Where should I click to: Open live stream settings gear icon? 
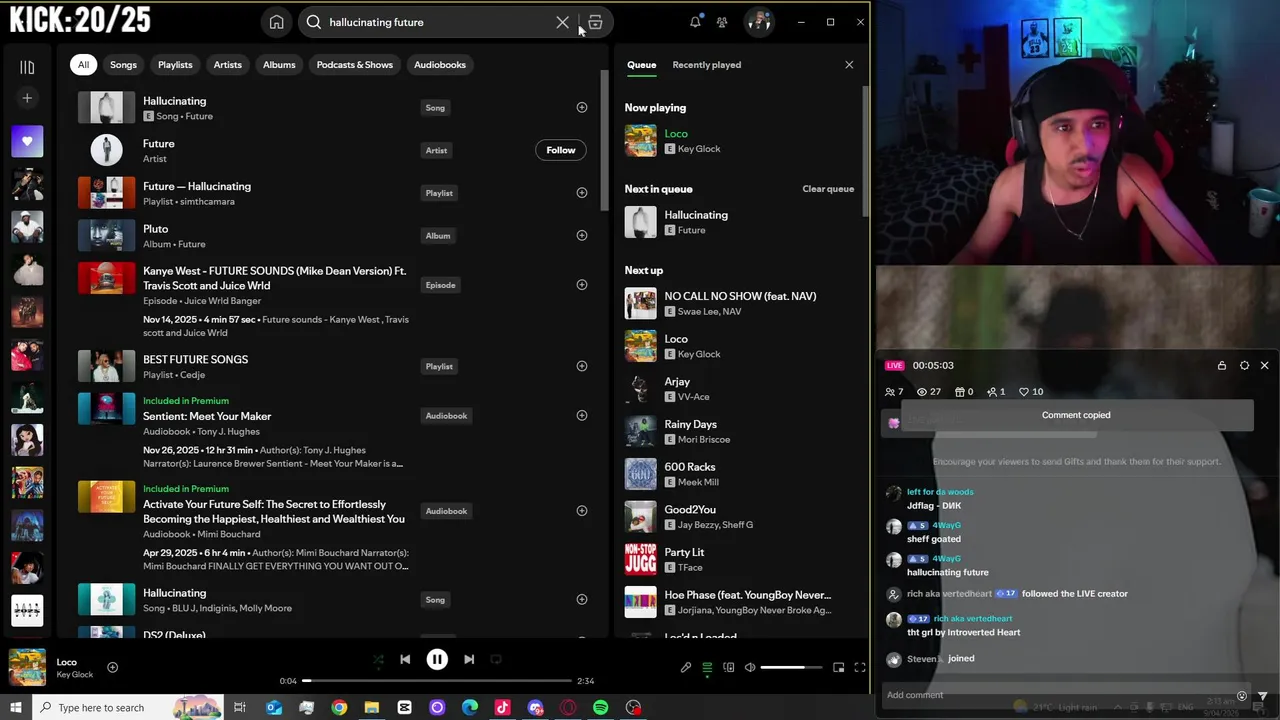[1244, 365]
